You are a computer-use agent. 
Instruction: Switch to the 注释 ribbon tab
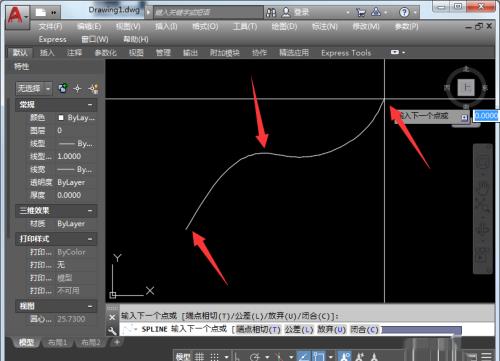[74, 52]
